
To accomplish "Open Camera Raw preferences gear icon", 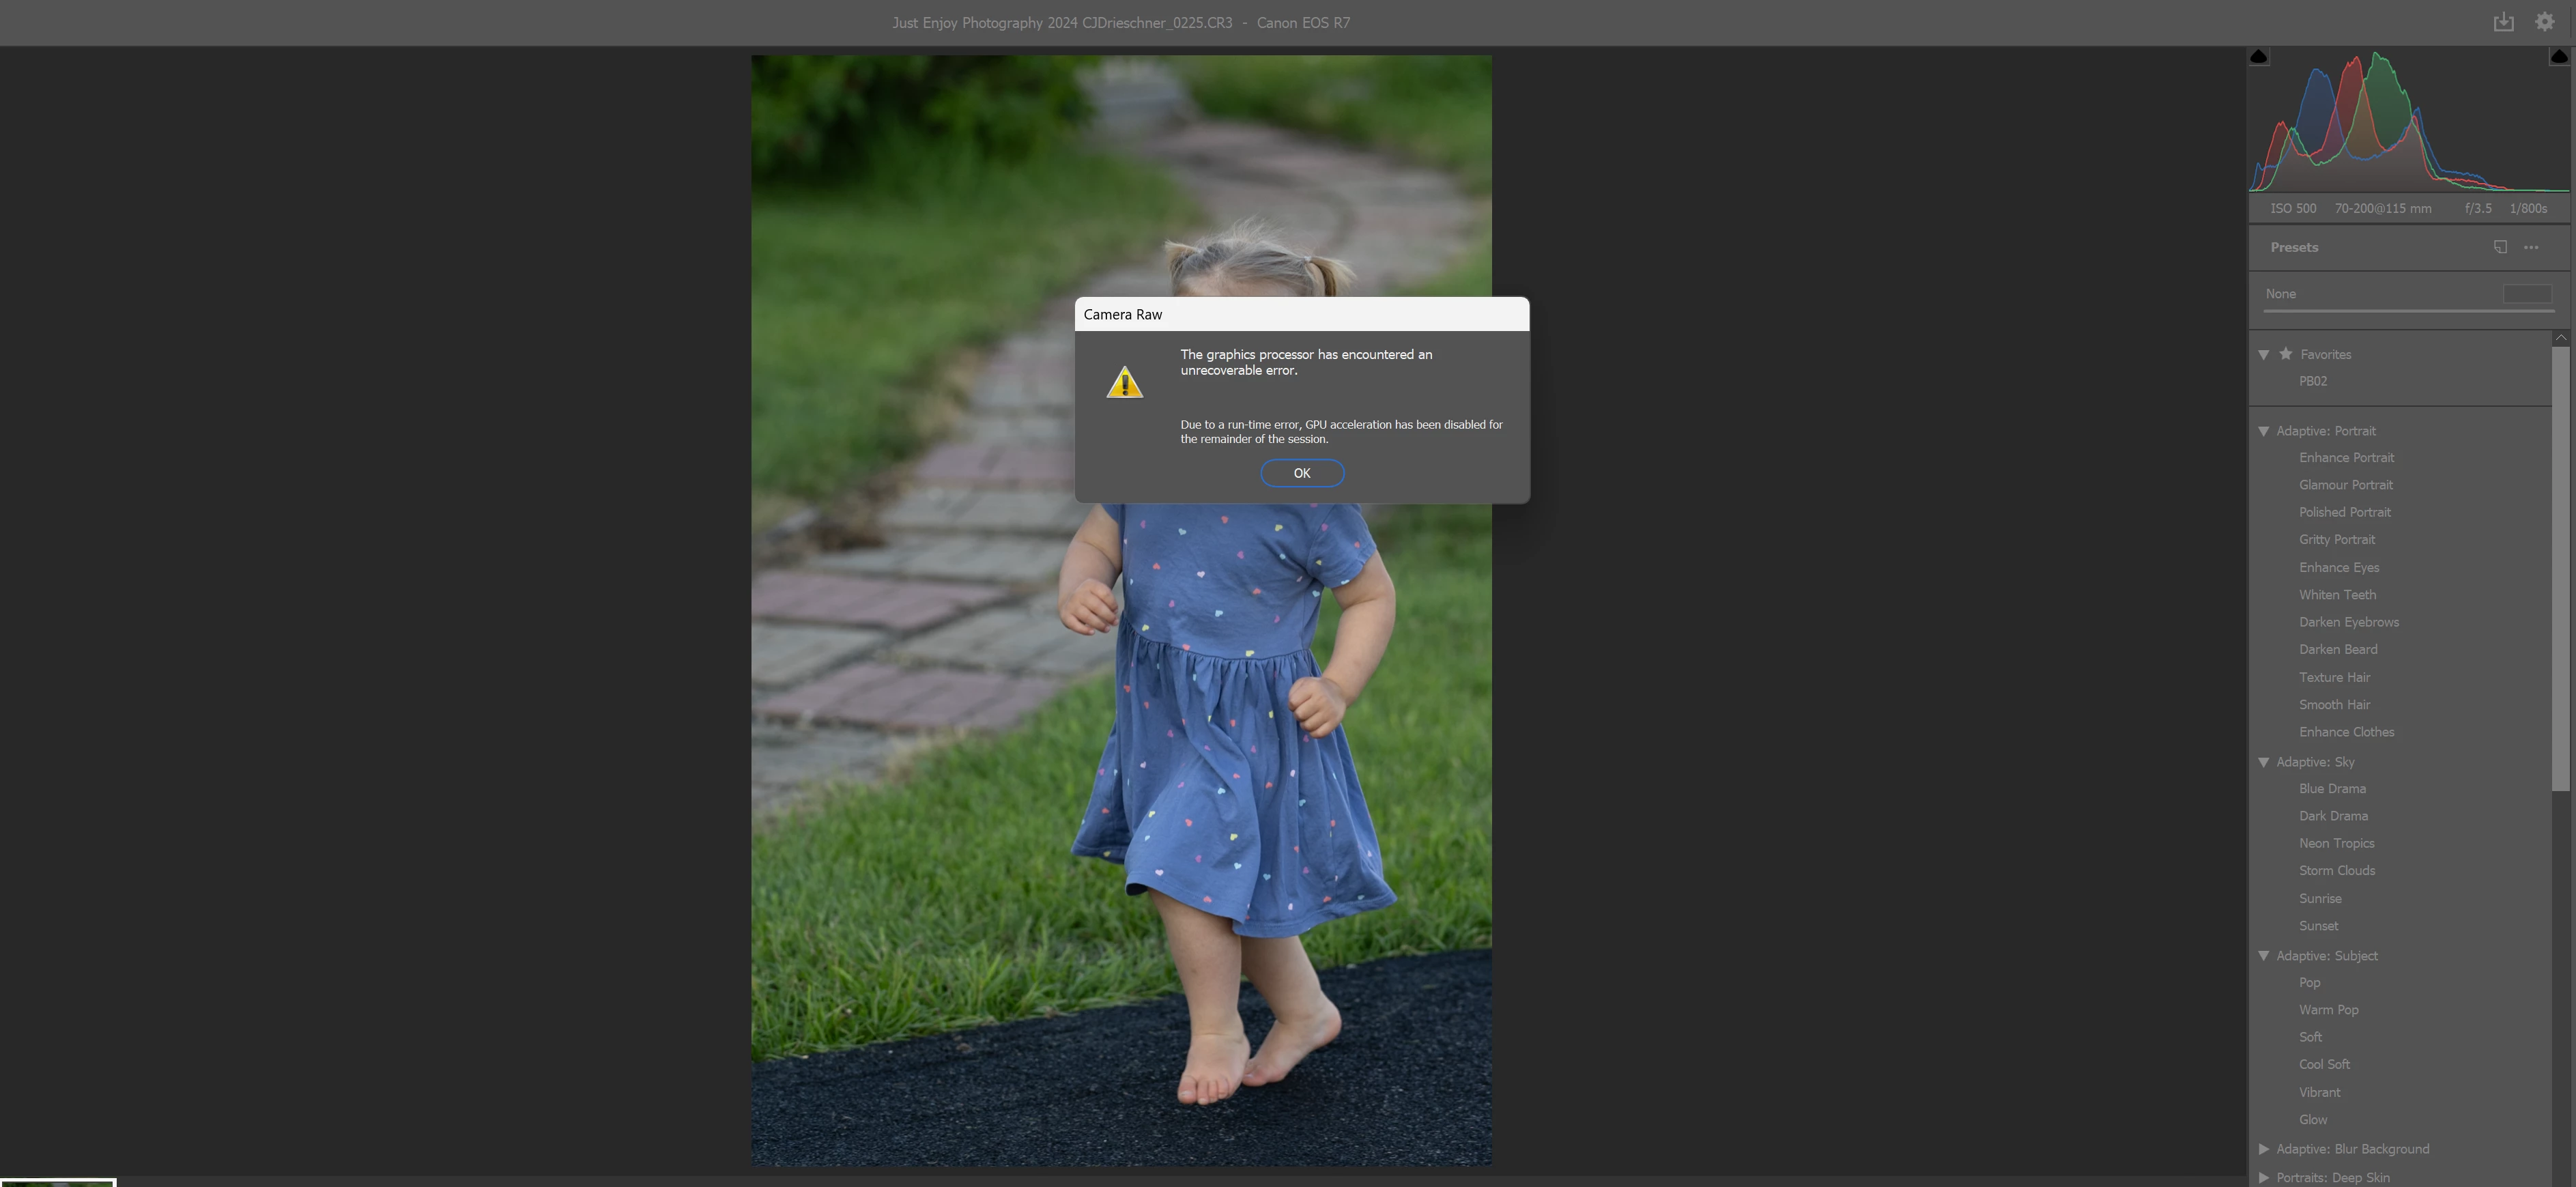I will click(x=2545, y=22).
